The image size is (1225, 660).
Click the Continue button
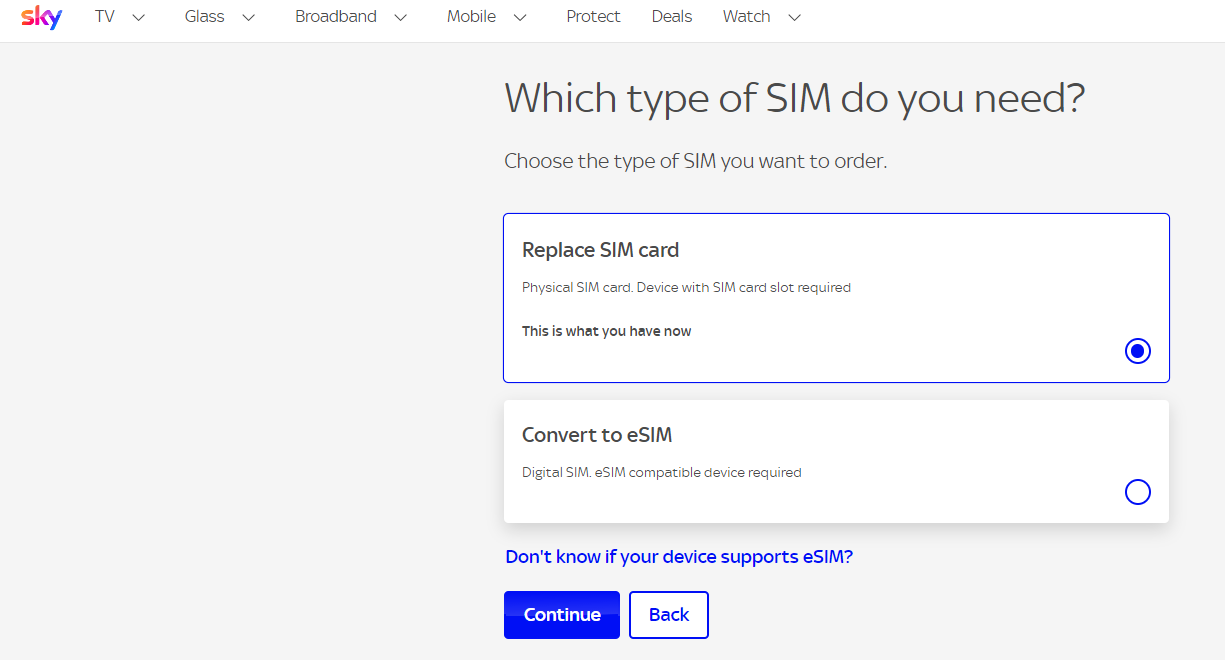(562, 615)
